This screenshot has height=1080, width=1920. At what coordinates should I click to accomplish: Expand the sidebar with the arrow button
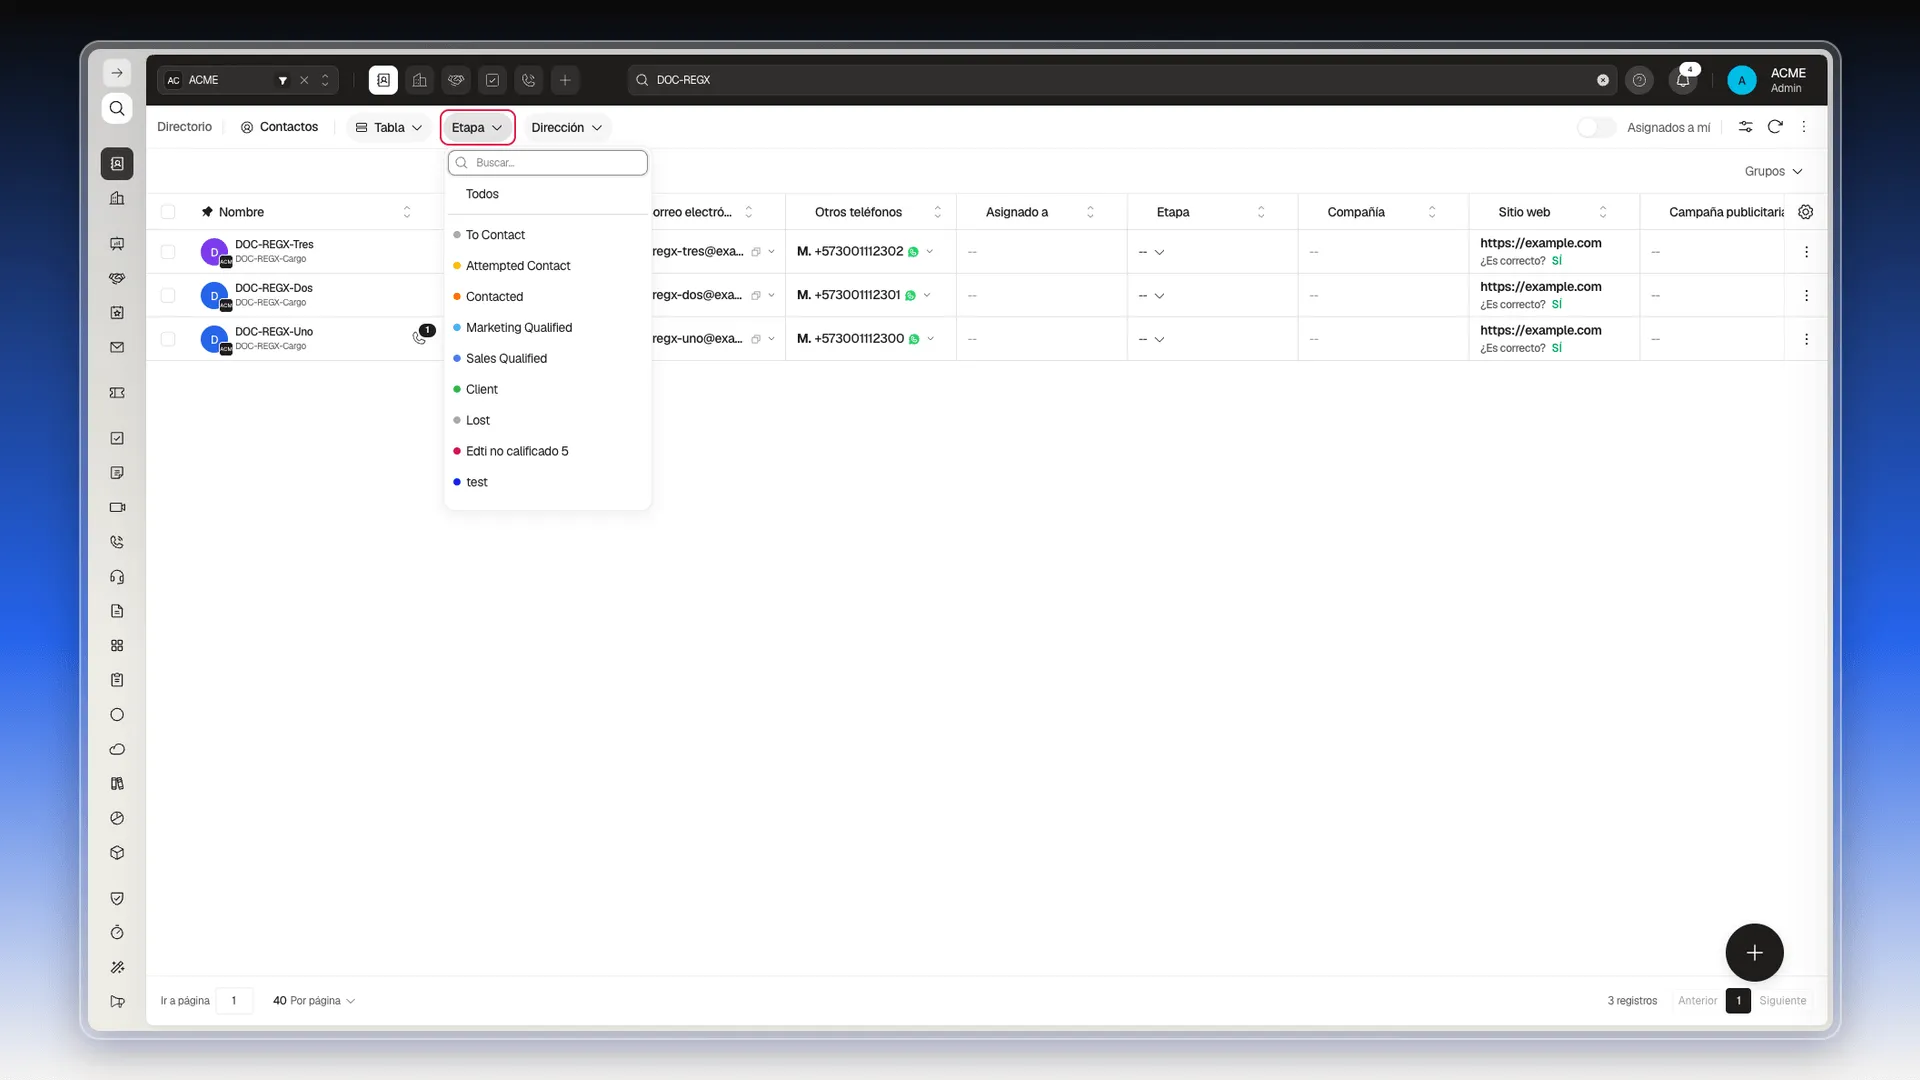pyautogui.click(x=117, y=73)
